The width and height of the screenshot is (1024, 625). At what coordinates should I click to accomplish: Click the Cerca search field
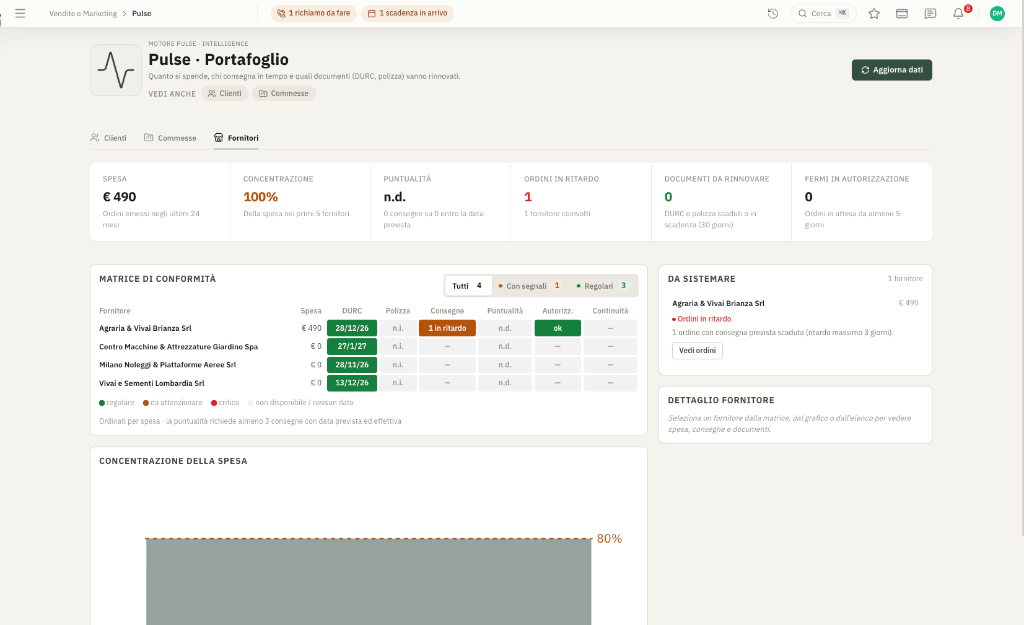pyautogui.click(x=823, y=13)
